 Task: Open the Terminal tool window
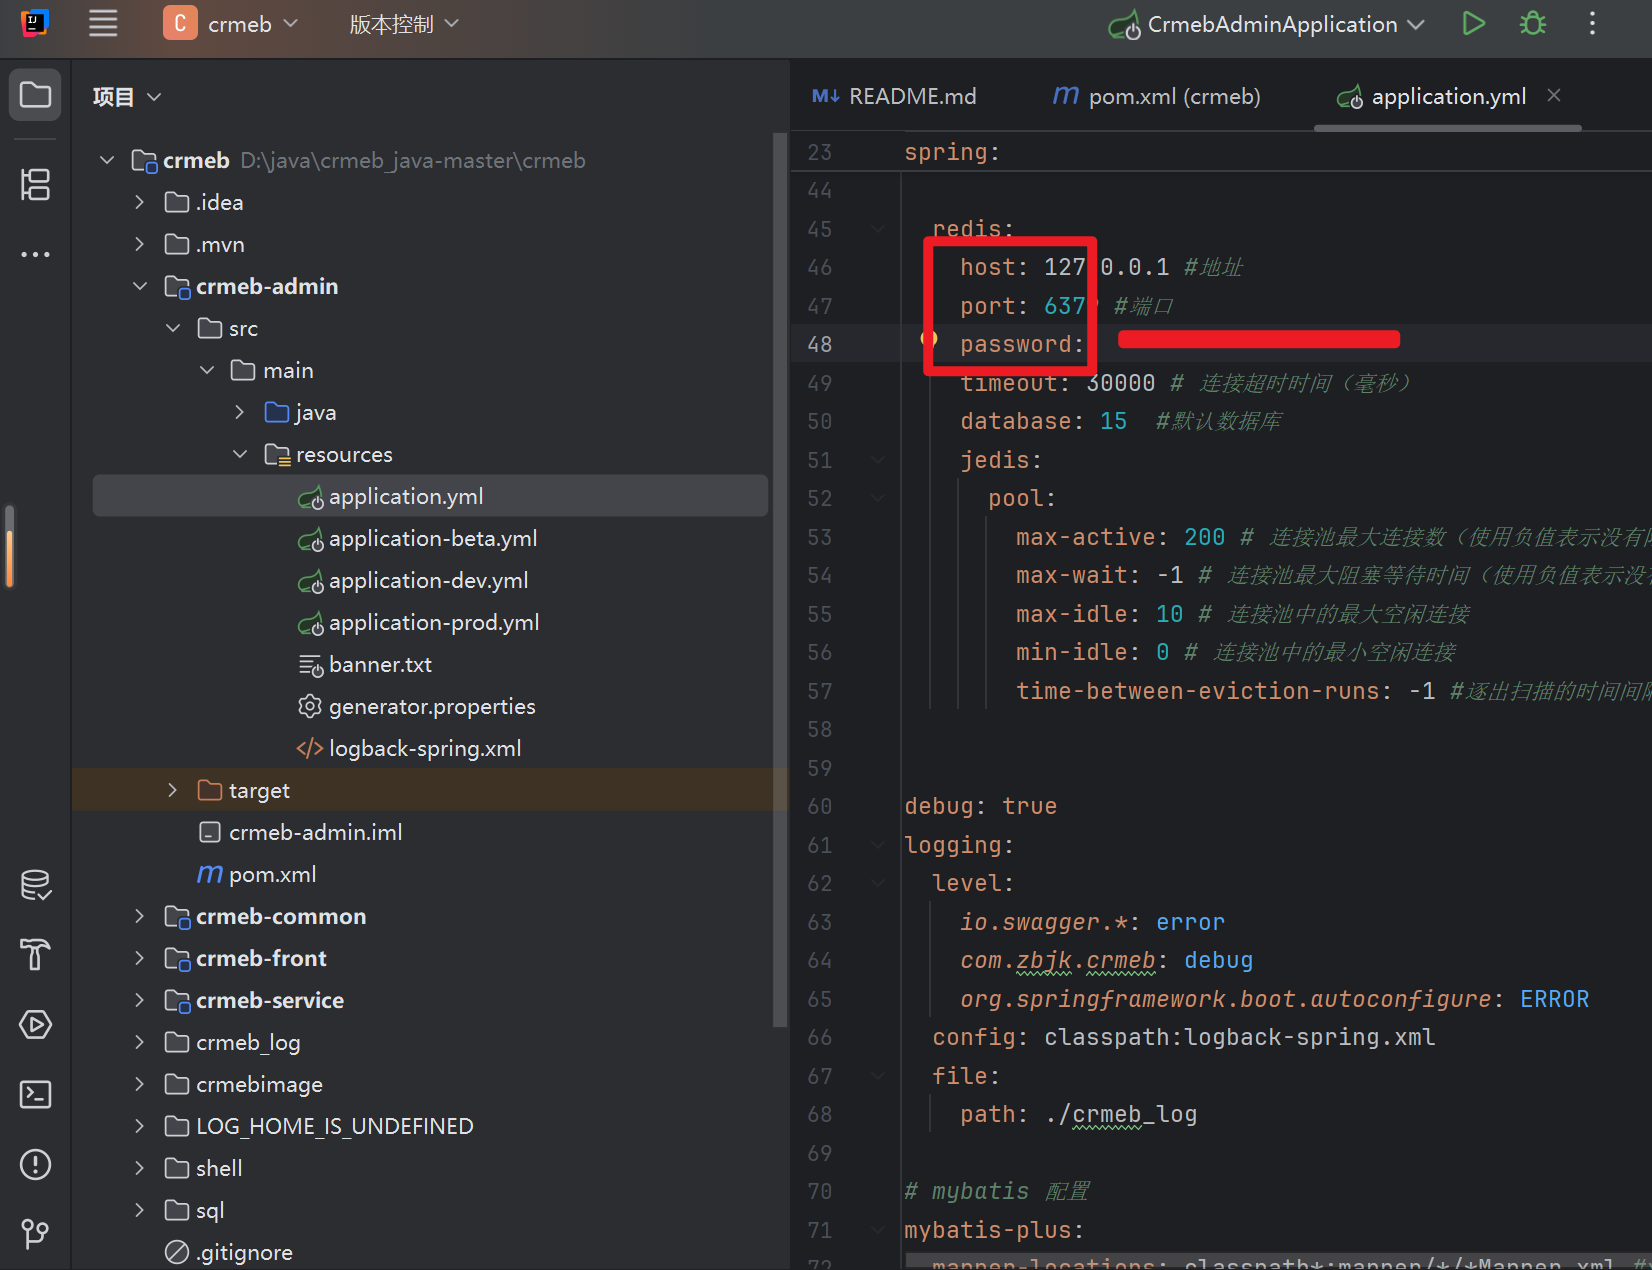tap(35, 1095)
